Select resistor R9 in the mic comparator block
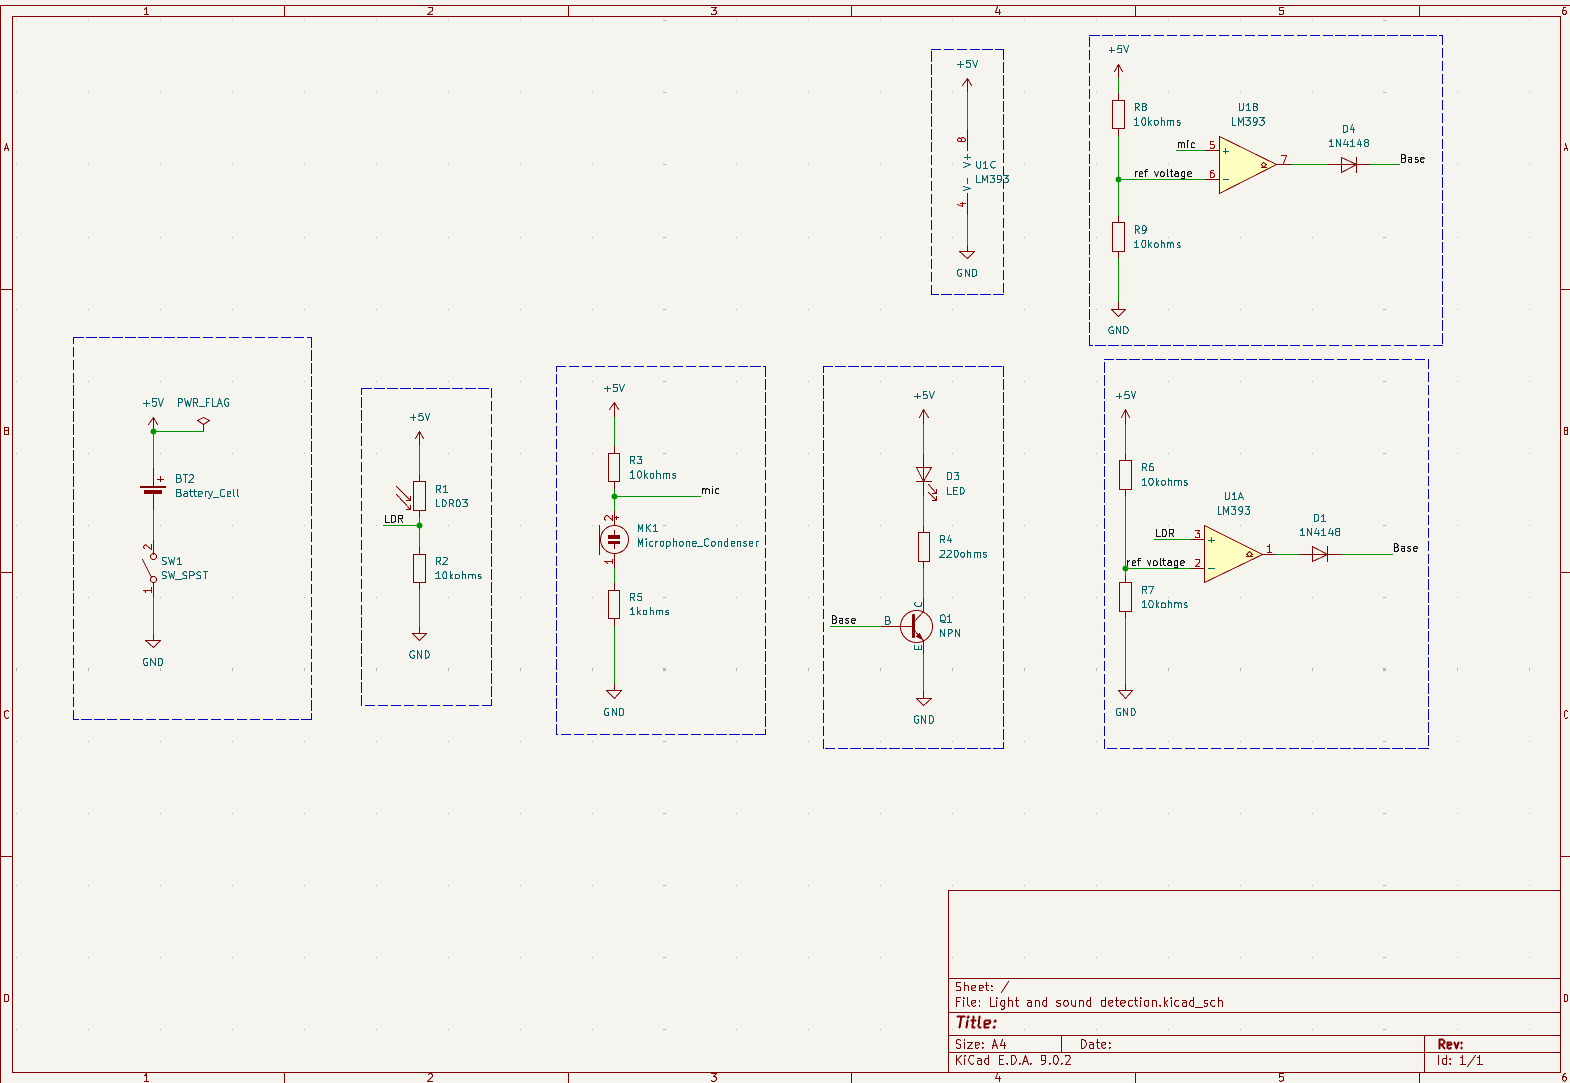 (1118, 237)
